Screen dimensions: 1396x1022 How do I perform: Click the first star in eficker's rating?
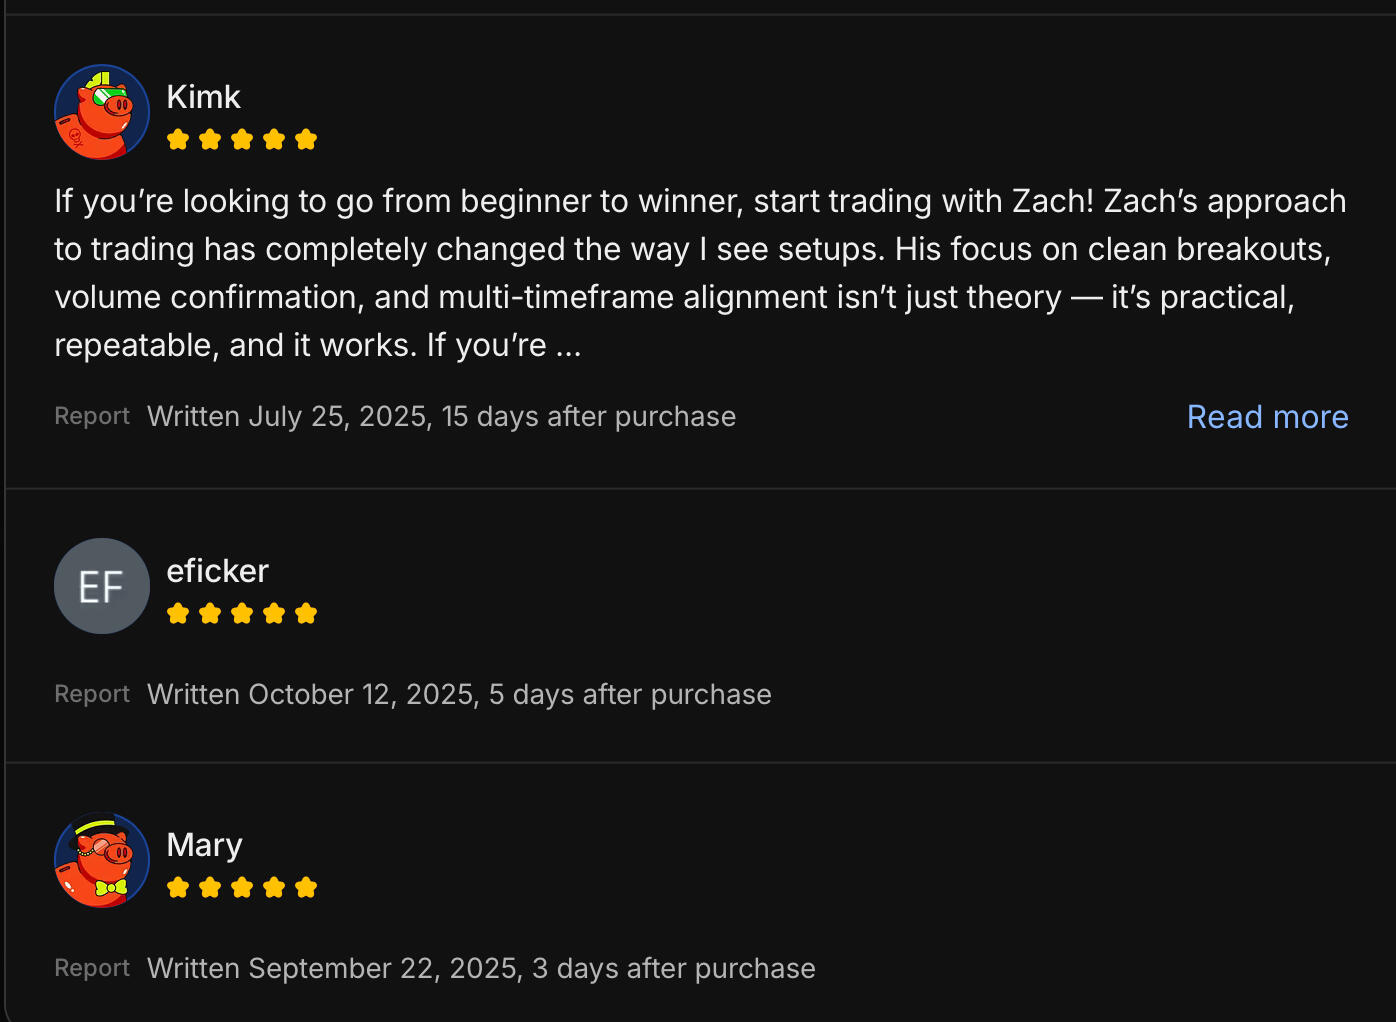(178, 614)
